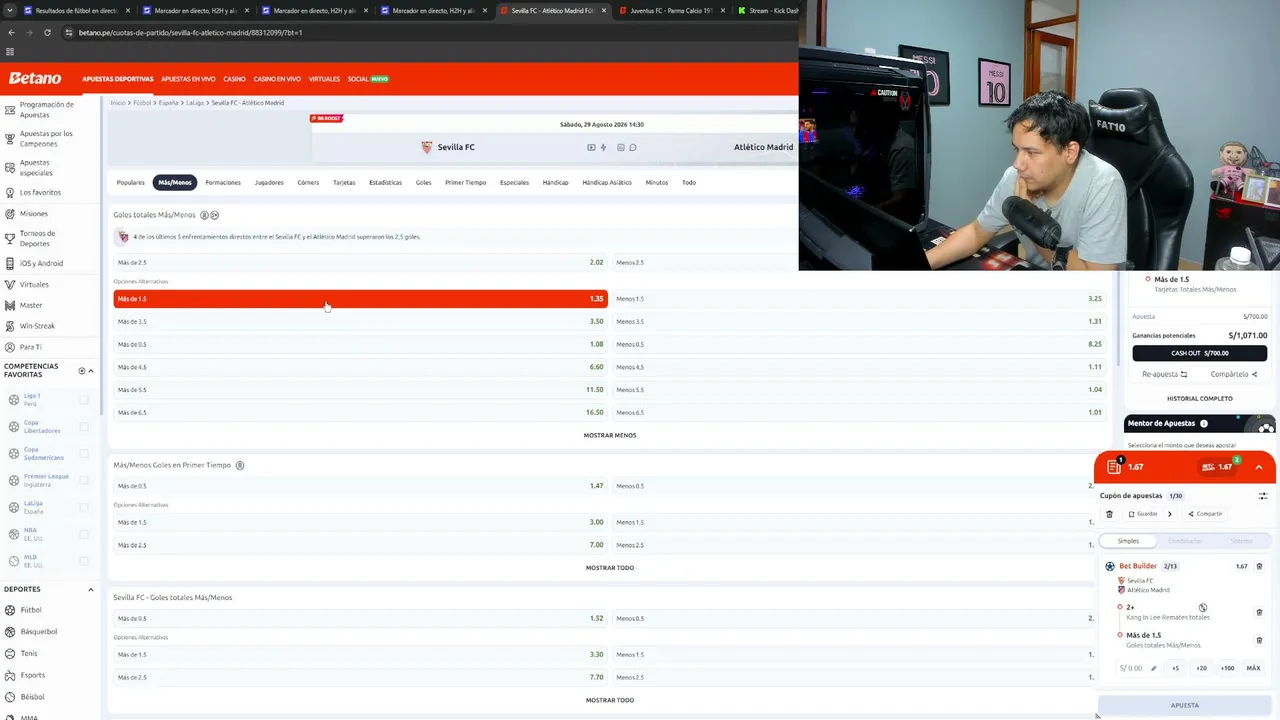This screenshot has height=720, width=1280.
Task: Click Mostrar Todo under Goles en Primer Tiempo
Action: click(610, 568)
